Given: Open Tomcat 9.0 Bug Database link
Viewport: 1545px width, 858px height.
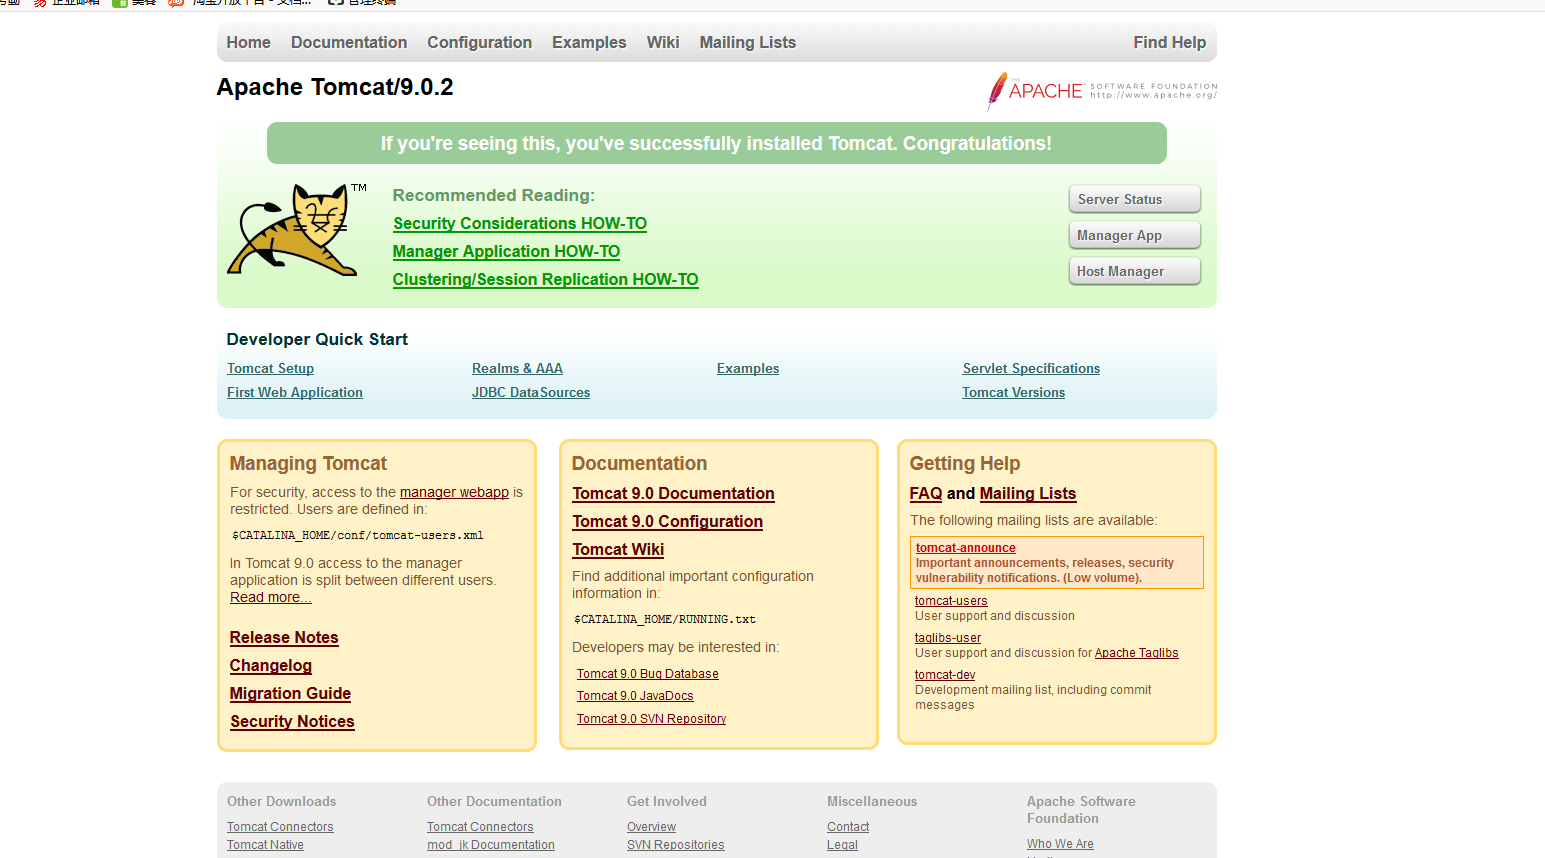Looking at the screenshot, I should point(647,674).
